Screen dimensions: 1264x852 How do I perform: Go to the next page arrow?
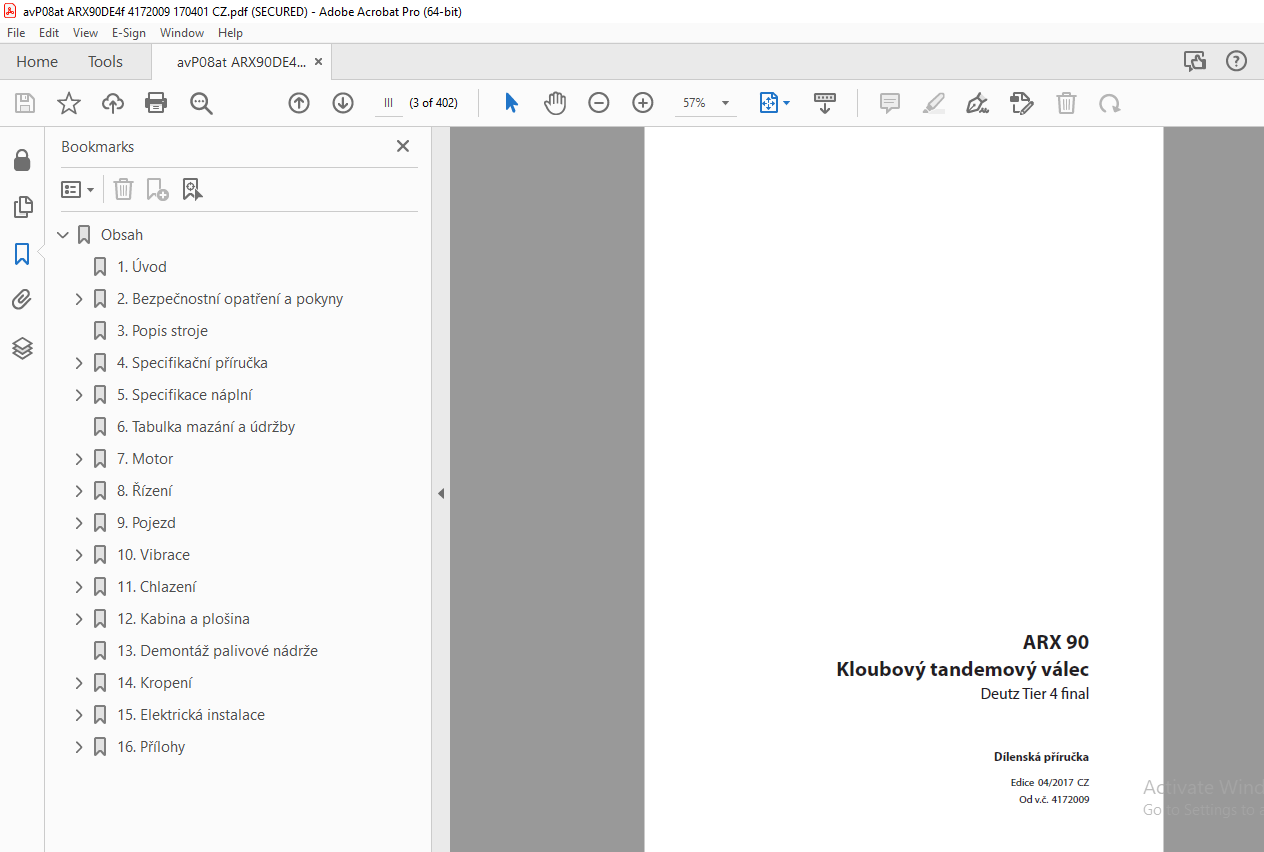click(x=343, y=103)
